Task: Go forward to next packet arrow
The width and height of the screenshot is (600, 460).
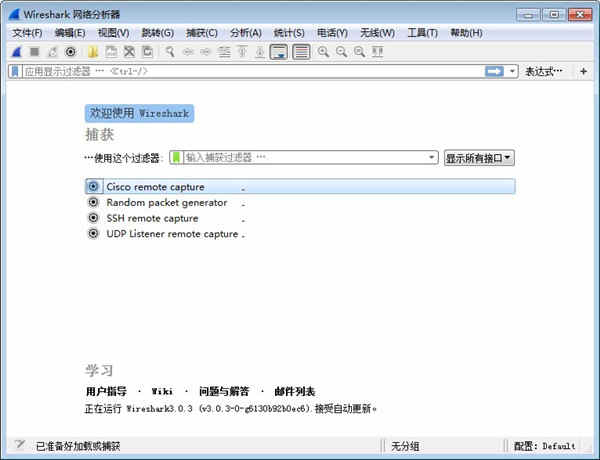Action: pos(206,52)
